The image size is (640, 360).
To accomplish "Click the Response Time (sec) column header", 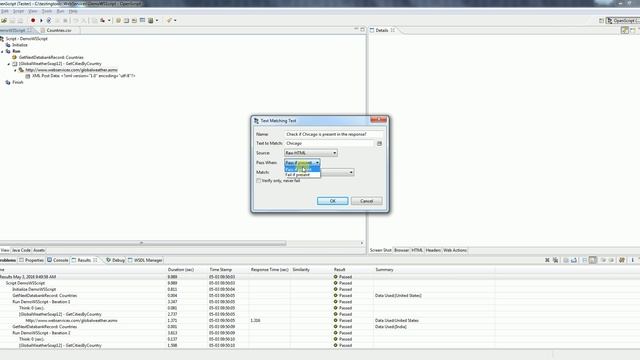I will [x=269, y=270].
